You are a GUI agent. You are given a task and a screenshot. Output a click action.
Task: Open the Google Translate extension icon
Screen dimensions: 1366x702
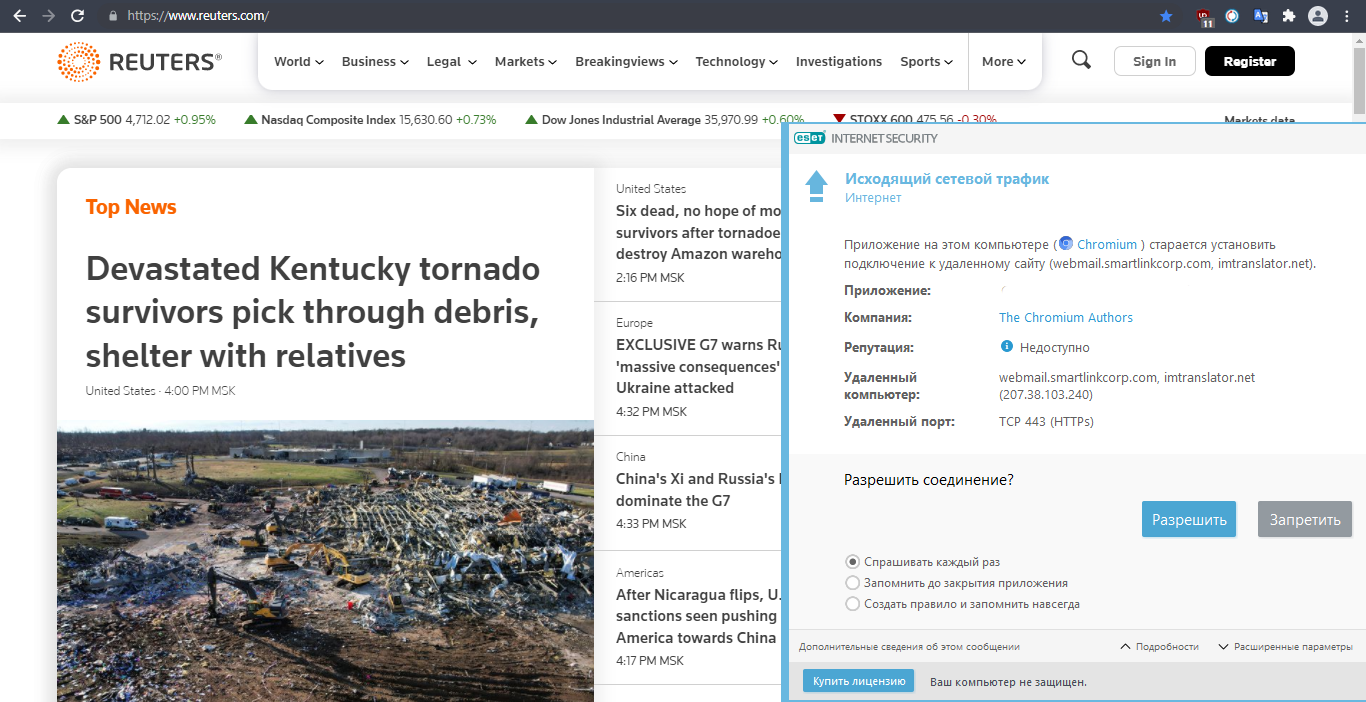(1260, 16)
